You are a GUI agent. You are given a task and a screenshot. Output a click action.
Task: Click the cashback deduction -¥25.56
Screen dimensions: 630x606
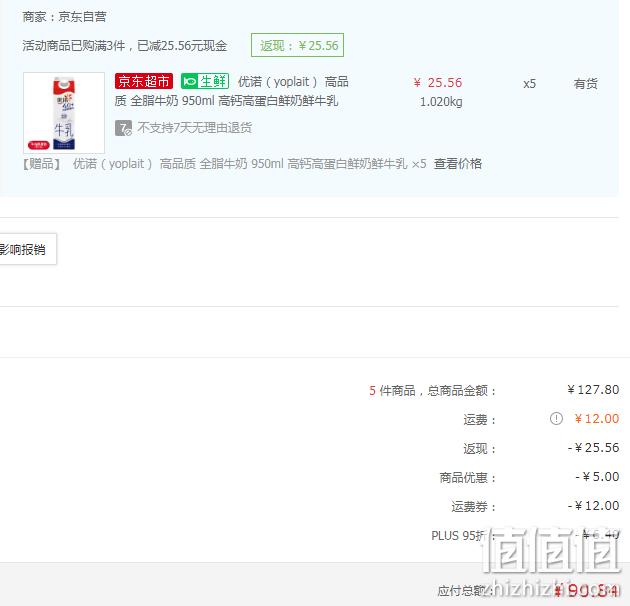pyautogui.click(x=593, y=448)
